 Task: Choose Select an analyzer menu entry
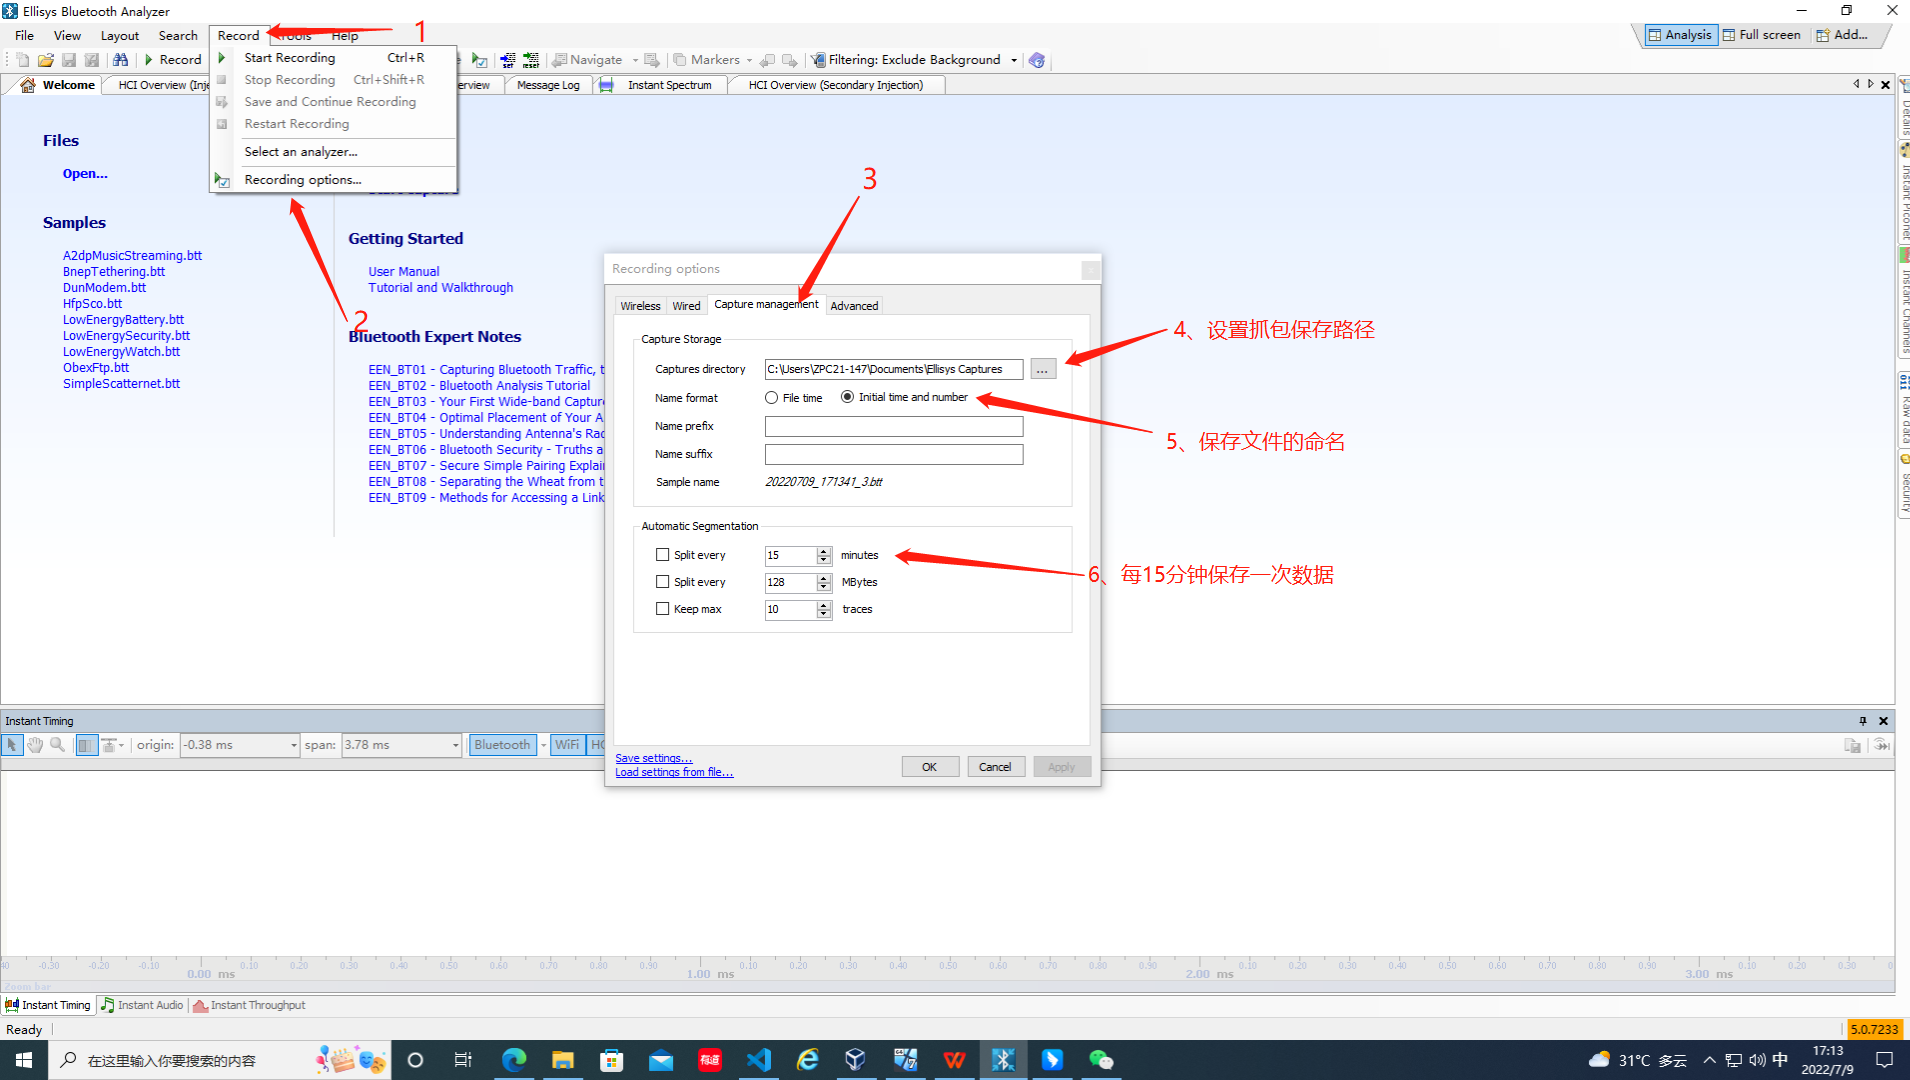coord(301,152)
